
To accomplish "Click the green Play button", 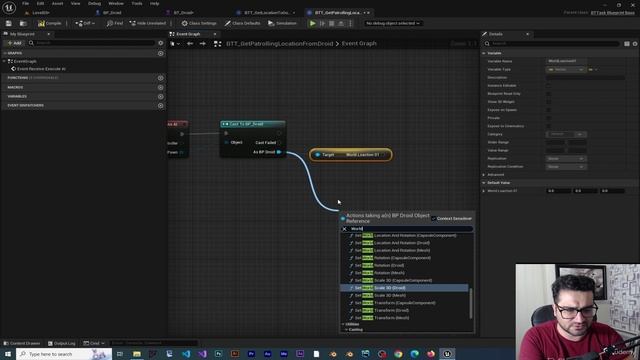I will (x=313, y=23).
